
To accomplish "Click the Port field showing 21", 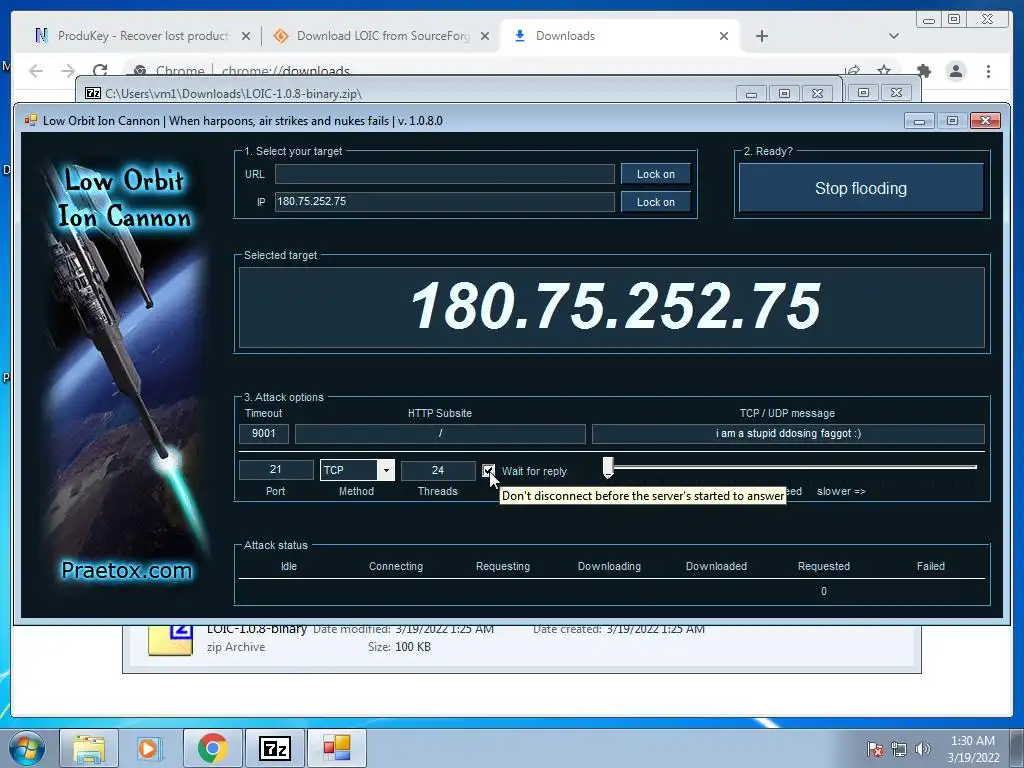I will pyautogui.click(x=276, y=470).
